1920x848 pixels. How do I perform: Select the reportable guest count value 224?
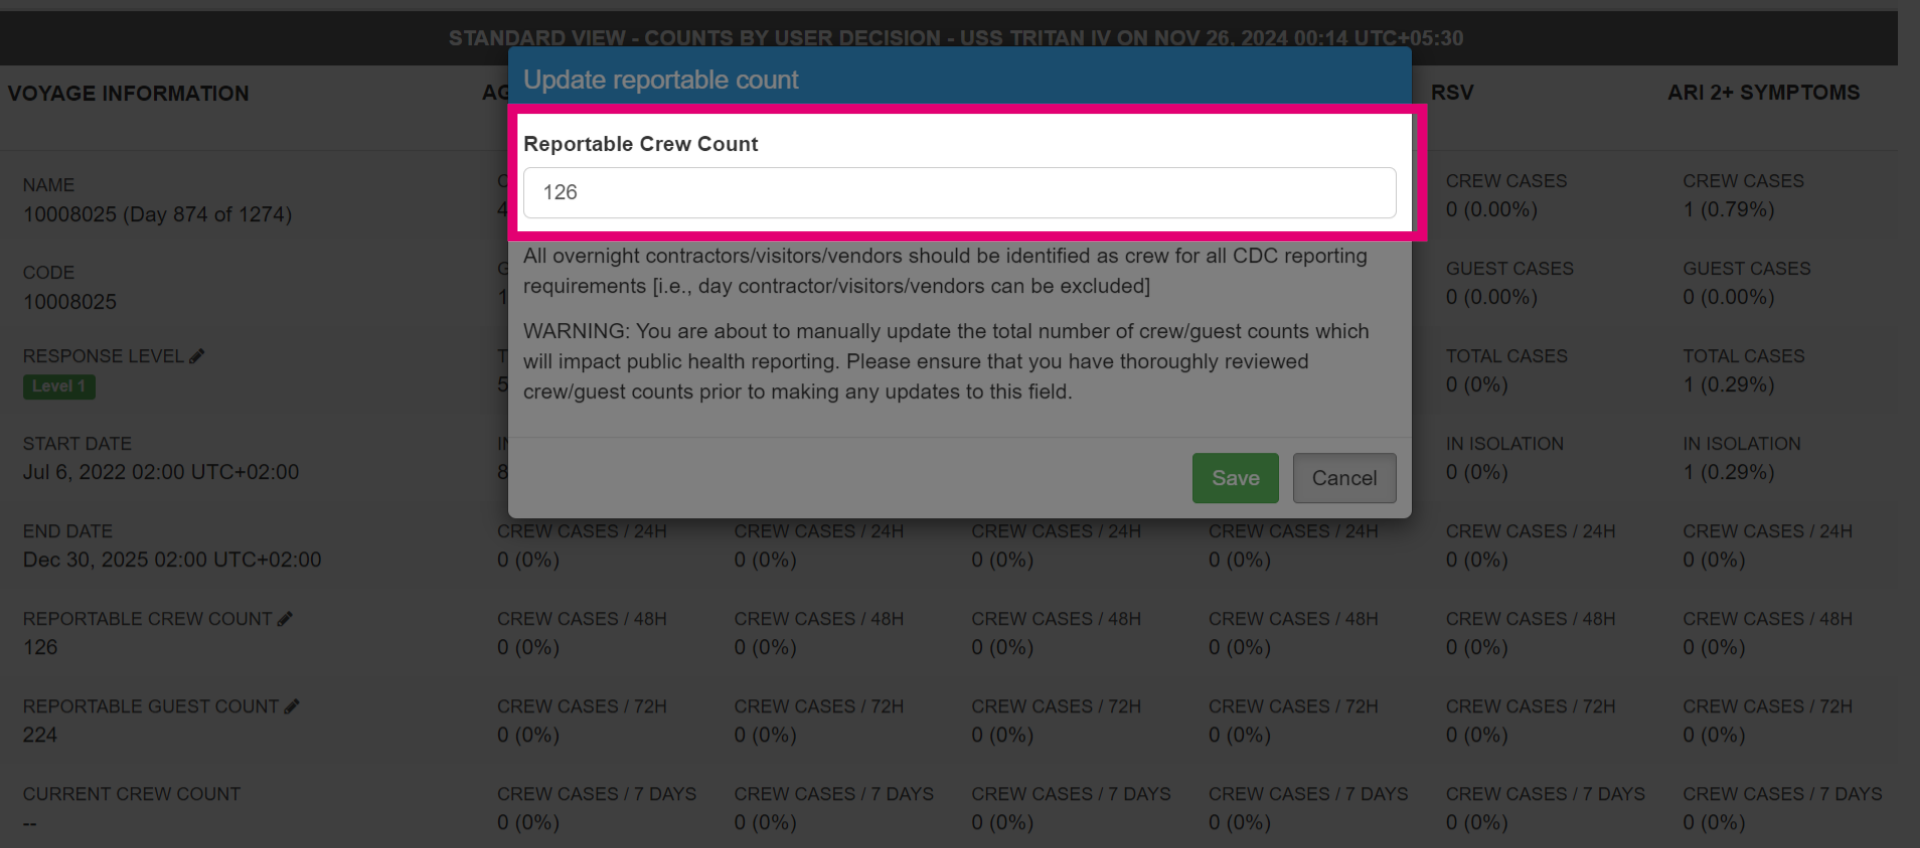[x=40, y=735]
